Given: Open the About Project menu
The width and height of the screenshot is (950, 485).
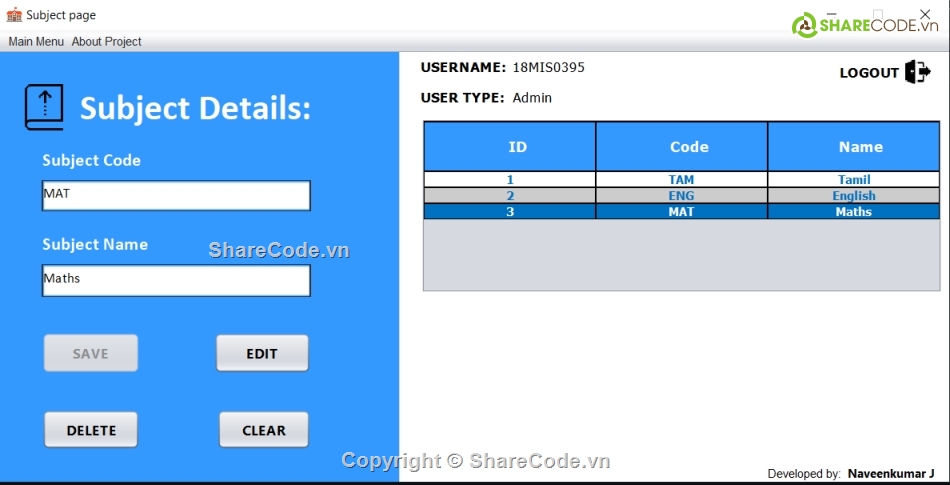Looking at the screenshot, I should click(106, 42).
